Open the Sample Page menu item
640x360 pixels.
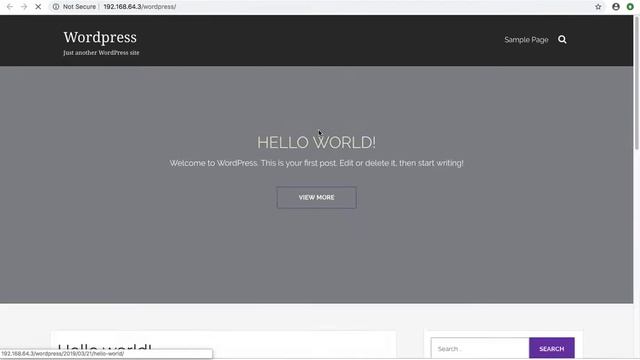(x=526, y=40)
